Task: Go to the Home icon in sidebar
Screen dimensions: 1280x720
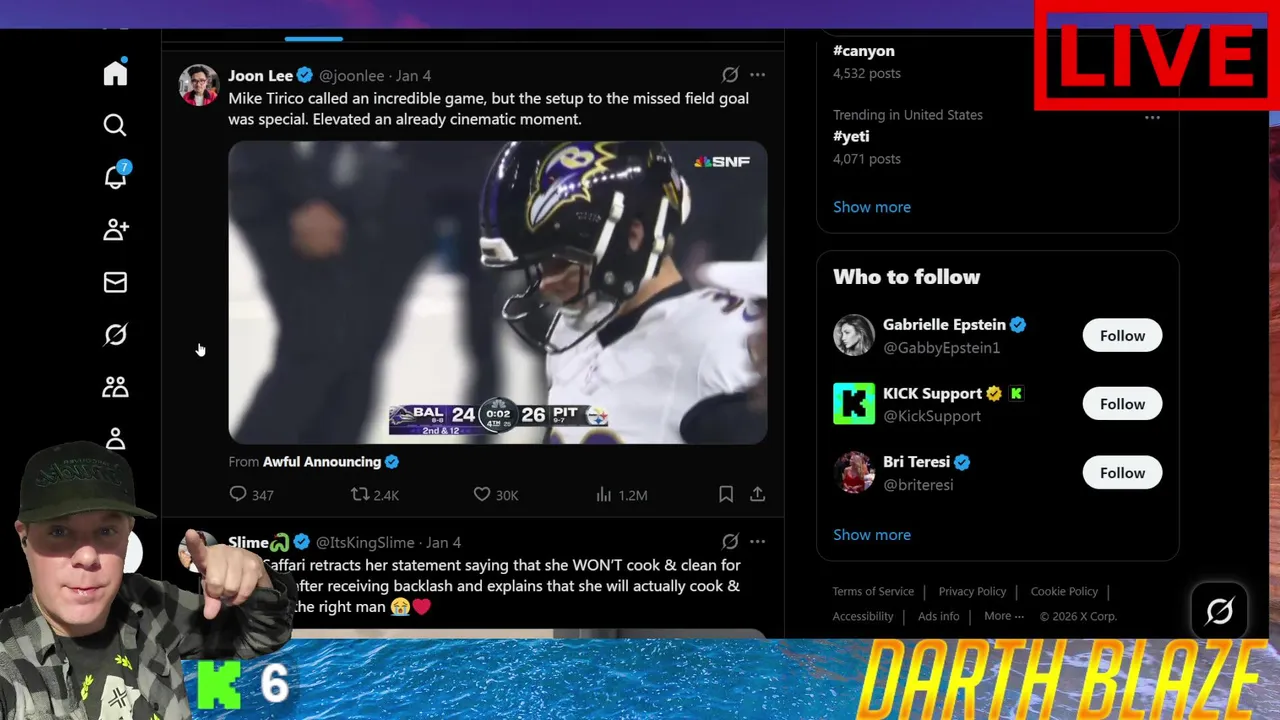Action: (x=115, y=73)
